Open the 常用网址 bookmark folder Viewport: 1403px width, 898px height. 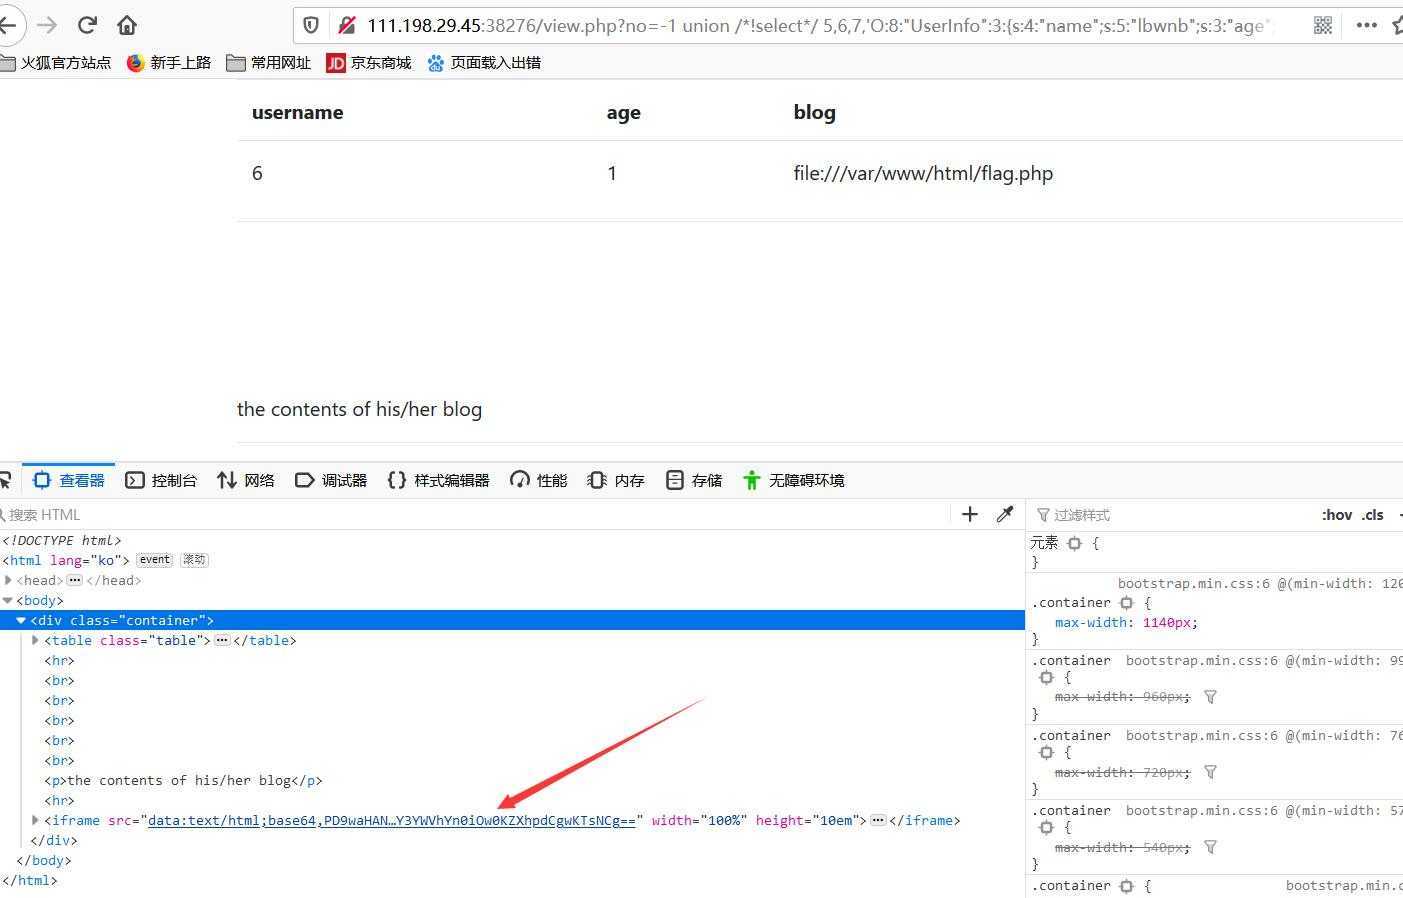coord(269,63)
